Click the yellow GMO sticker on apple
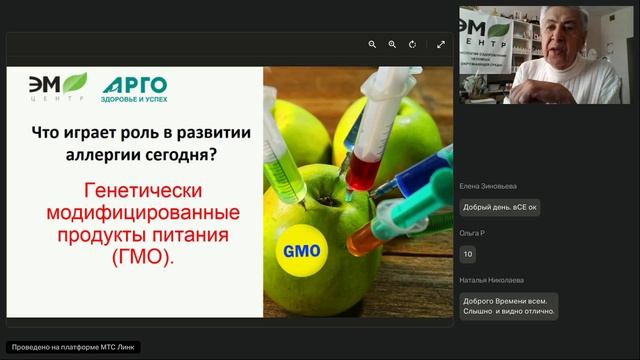The height and width of the screenshot is (360, 640). coord(302,251)
